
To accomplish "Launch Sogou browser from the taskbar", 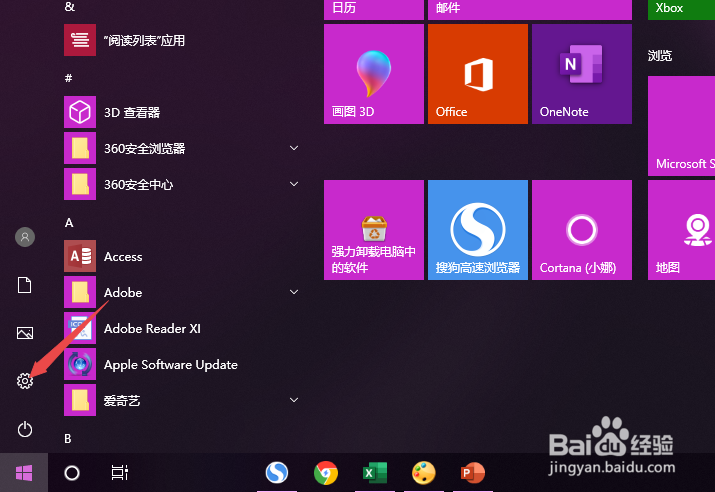I will (x=277, y=472).
